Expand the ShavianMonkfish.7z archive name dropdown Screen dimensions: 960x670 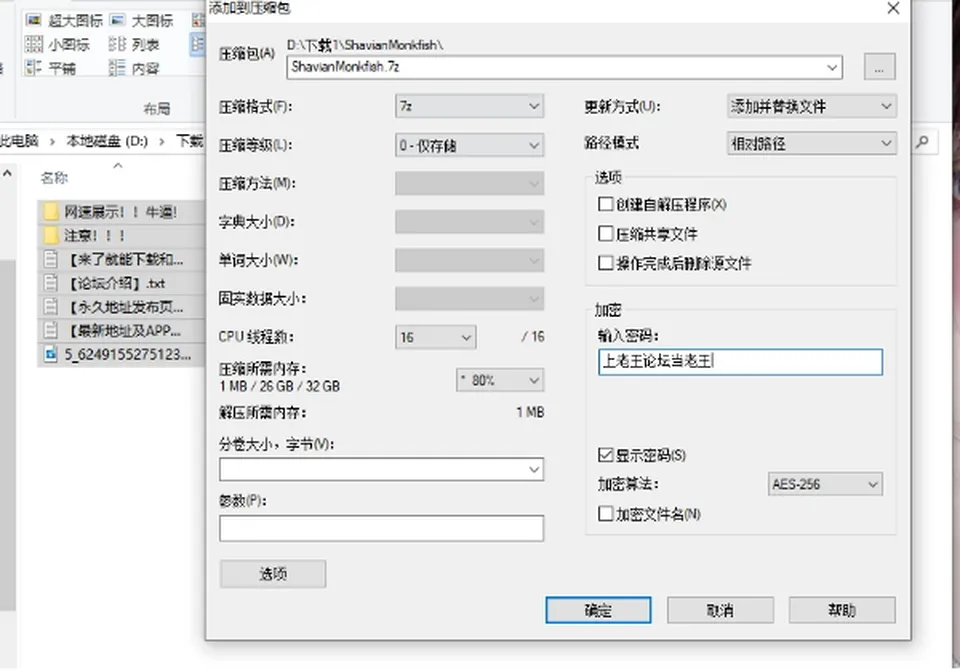[831, 67]
